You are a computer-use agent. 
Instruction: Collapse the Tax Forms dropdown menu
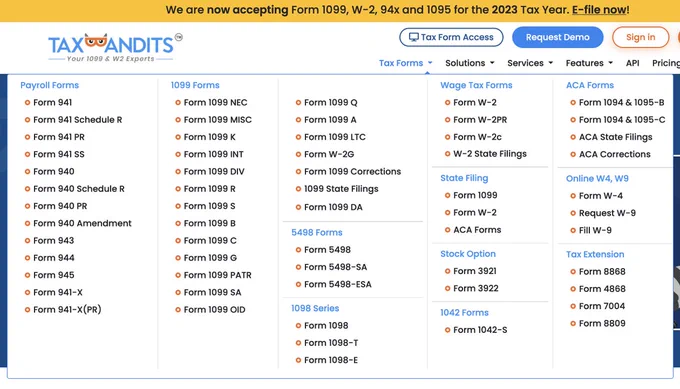(x=405, y=63)
